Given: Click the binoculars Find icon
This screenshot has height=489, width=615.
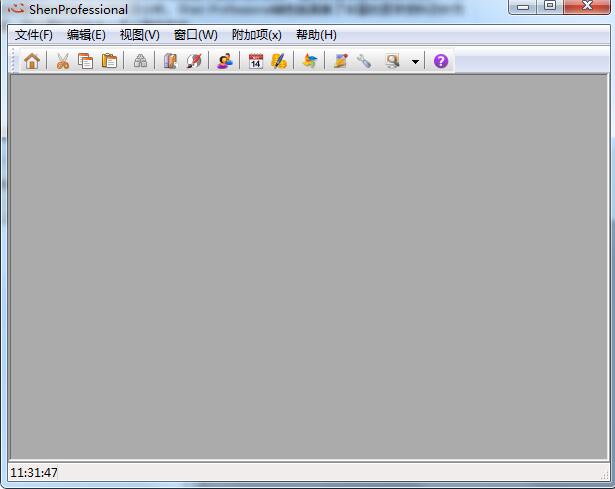Looking at the screenshot, I should point(141,61).
